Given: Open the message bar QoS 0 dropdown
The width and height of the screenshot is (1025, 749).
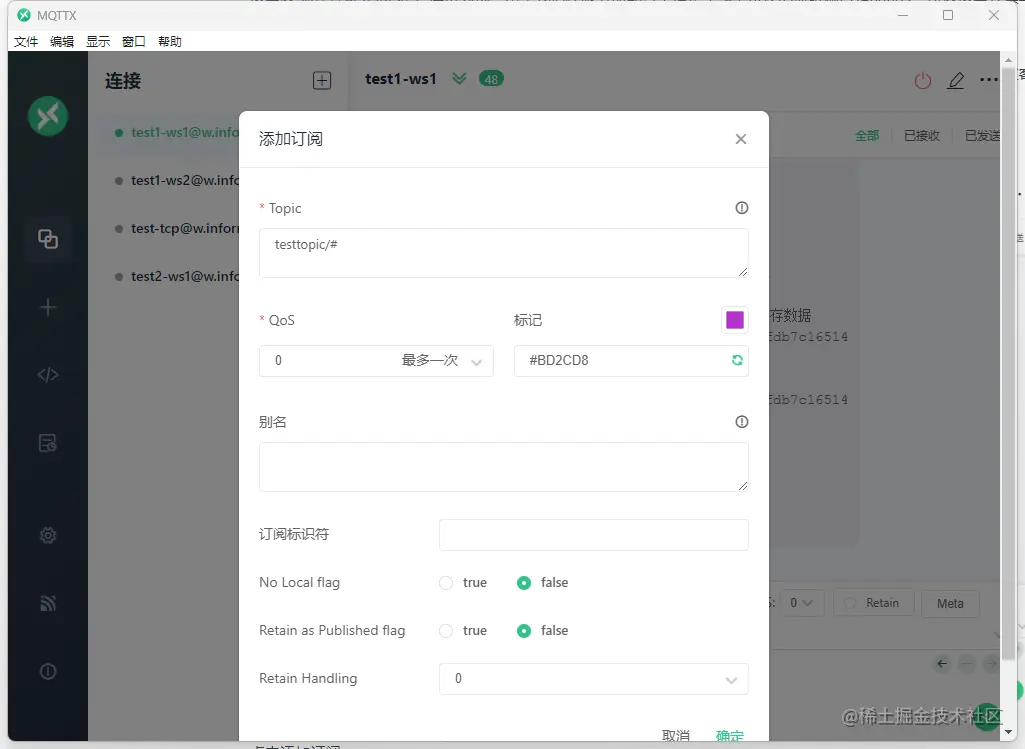Looking at the screenshot, I should [x=801, y=603].
